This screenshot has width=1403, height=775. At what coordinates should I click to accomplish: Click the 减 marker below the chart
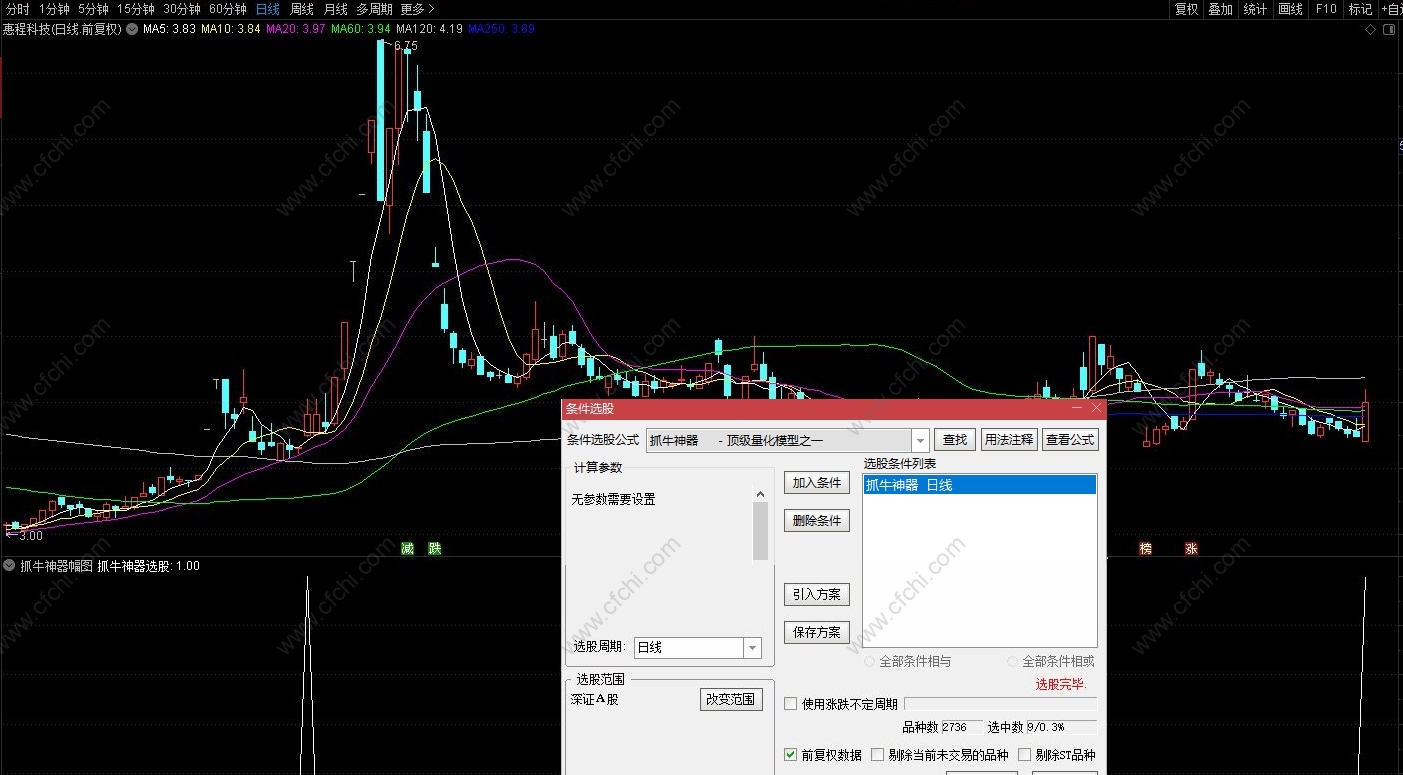point(407,549)
